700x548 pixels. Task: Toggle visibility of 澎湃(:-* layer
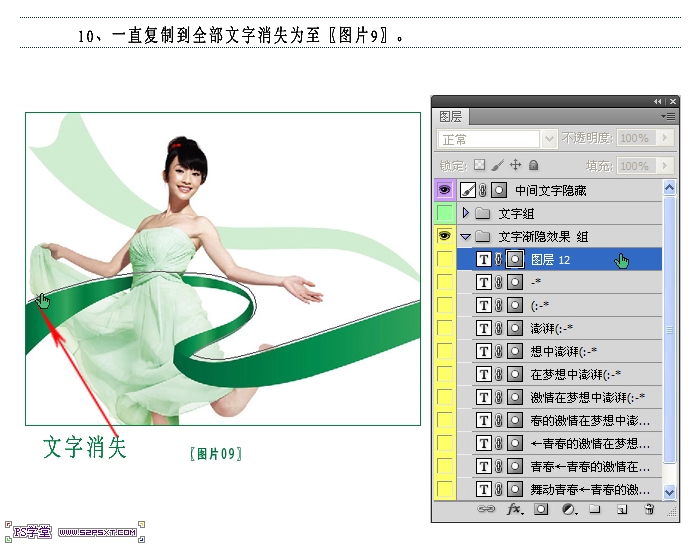click(445, 328)
